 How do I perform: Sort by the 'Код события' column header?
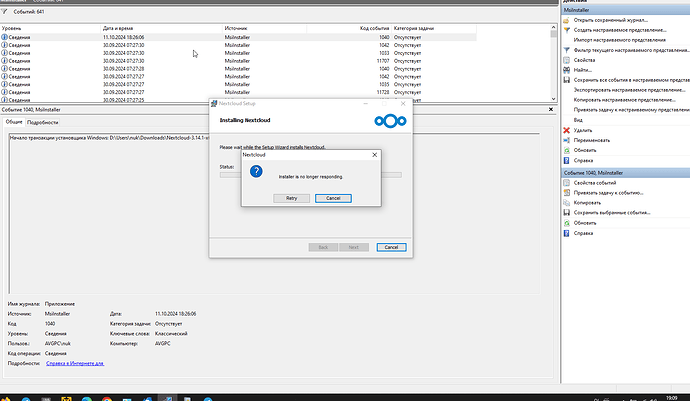tap(374, 29)
